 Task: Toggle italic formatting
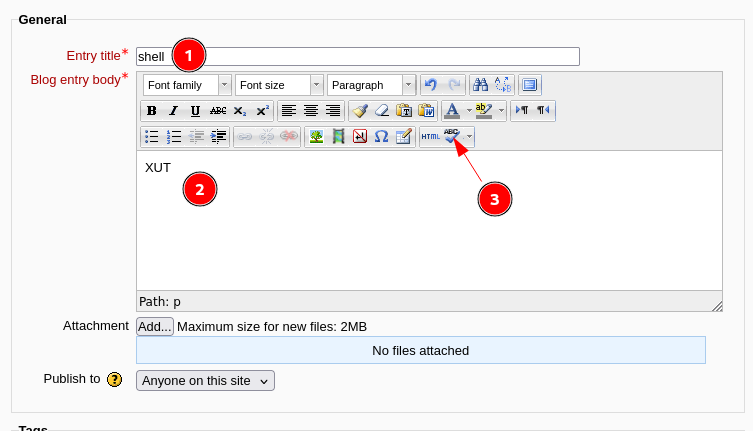173,111
